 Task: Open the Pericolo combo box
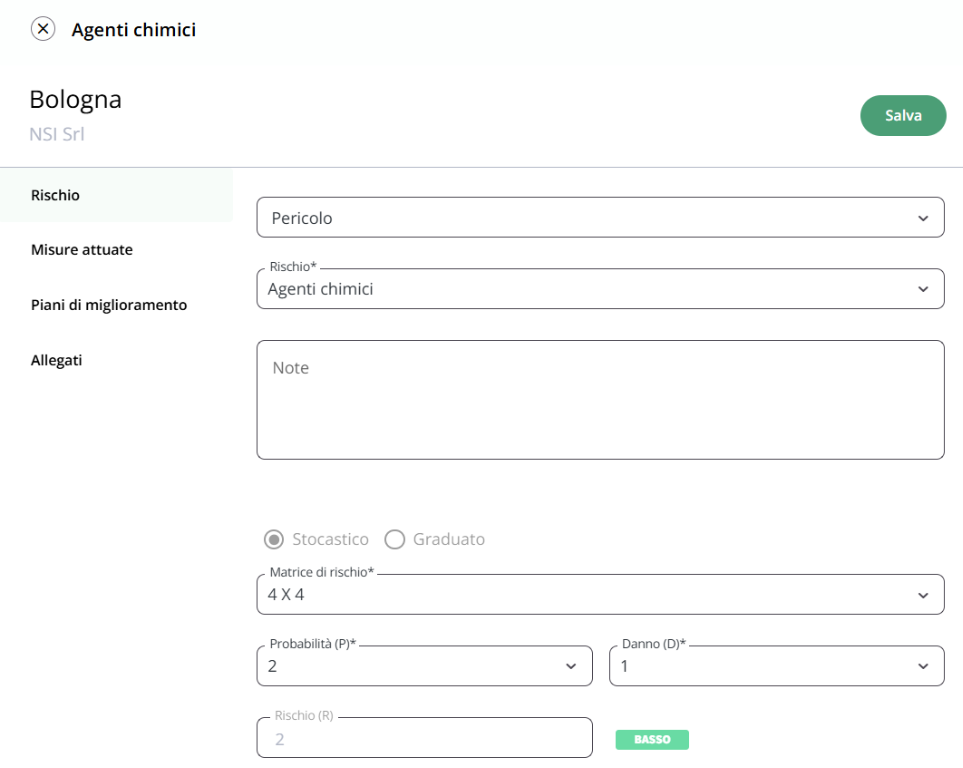[x=600, y=217]
